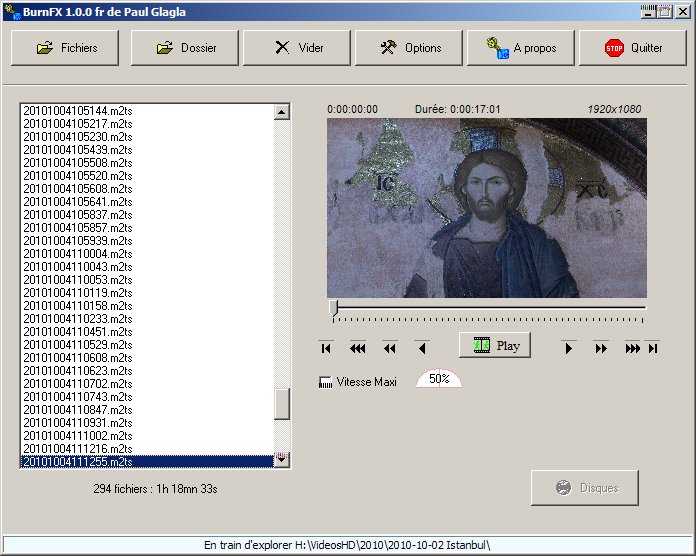Click the 1920x1080 resolution label
The image size is (696, 556).
[x=614, y=109]
